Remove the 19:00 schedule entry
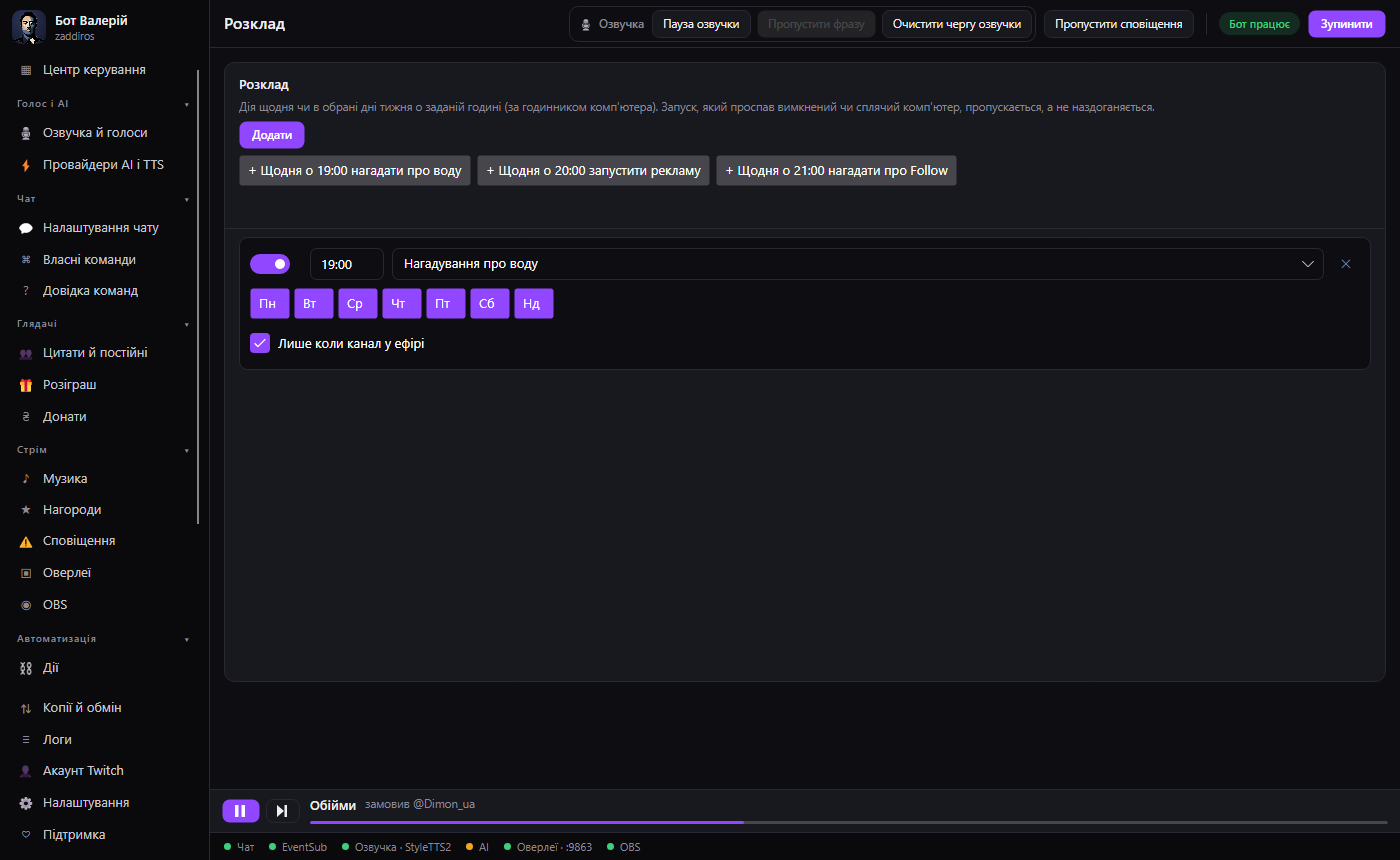 (x=1346, y=264)
